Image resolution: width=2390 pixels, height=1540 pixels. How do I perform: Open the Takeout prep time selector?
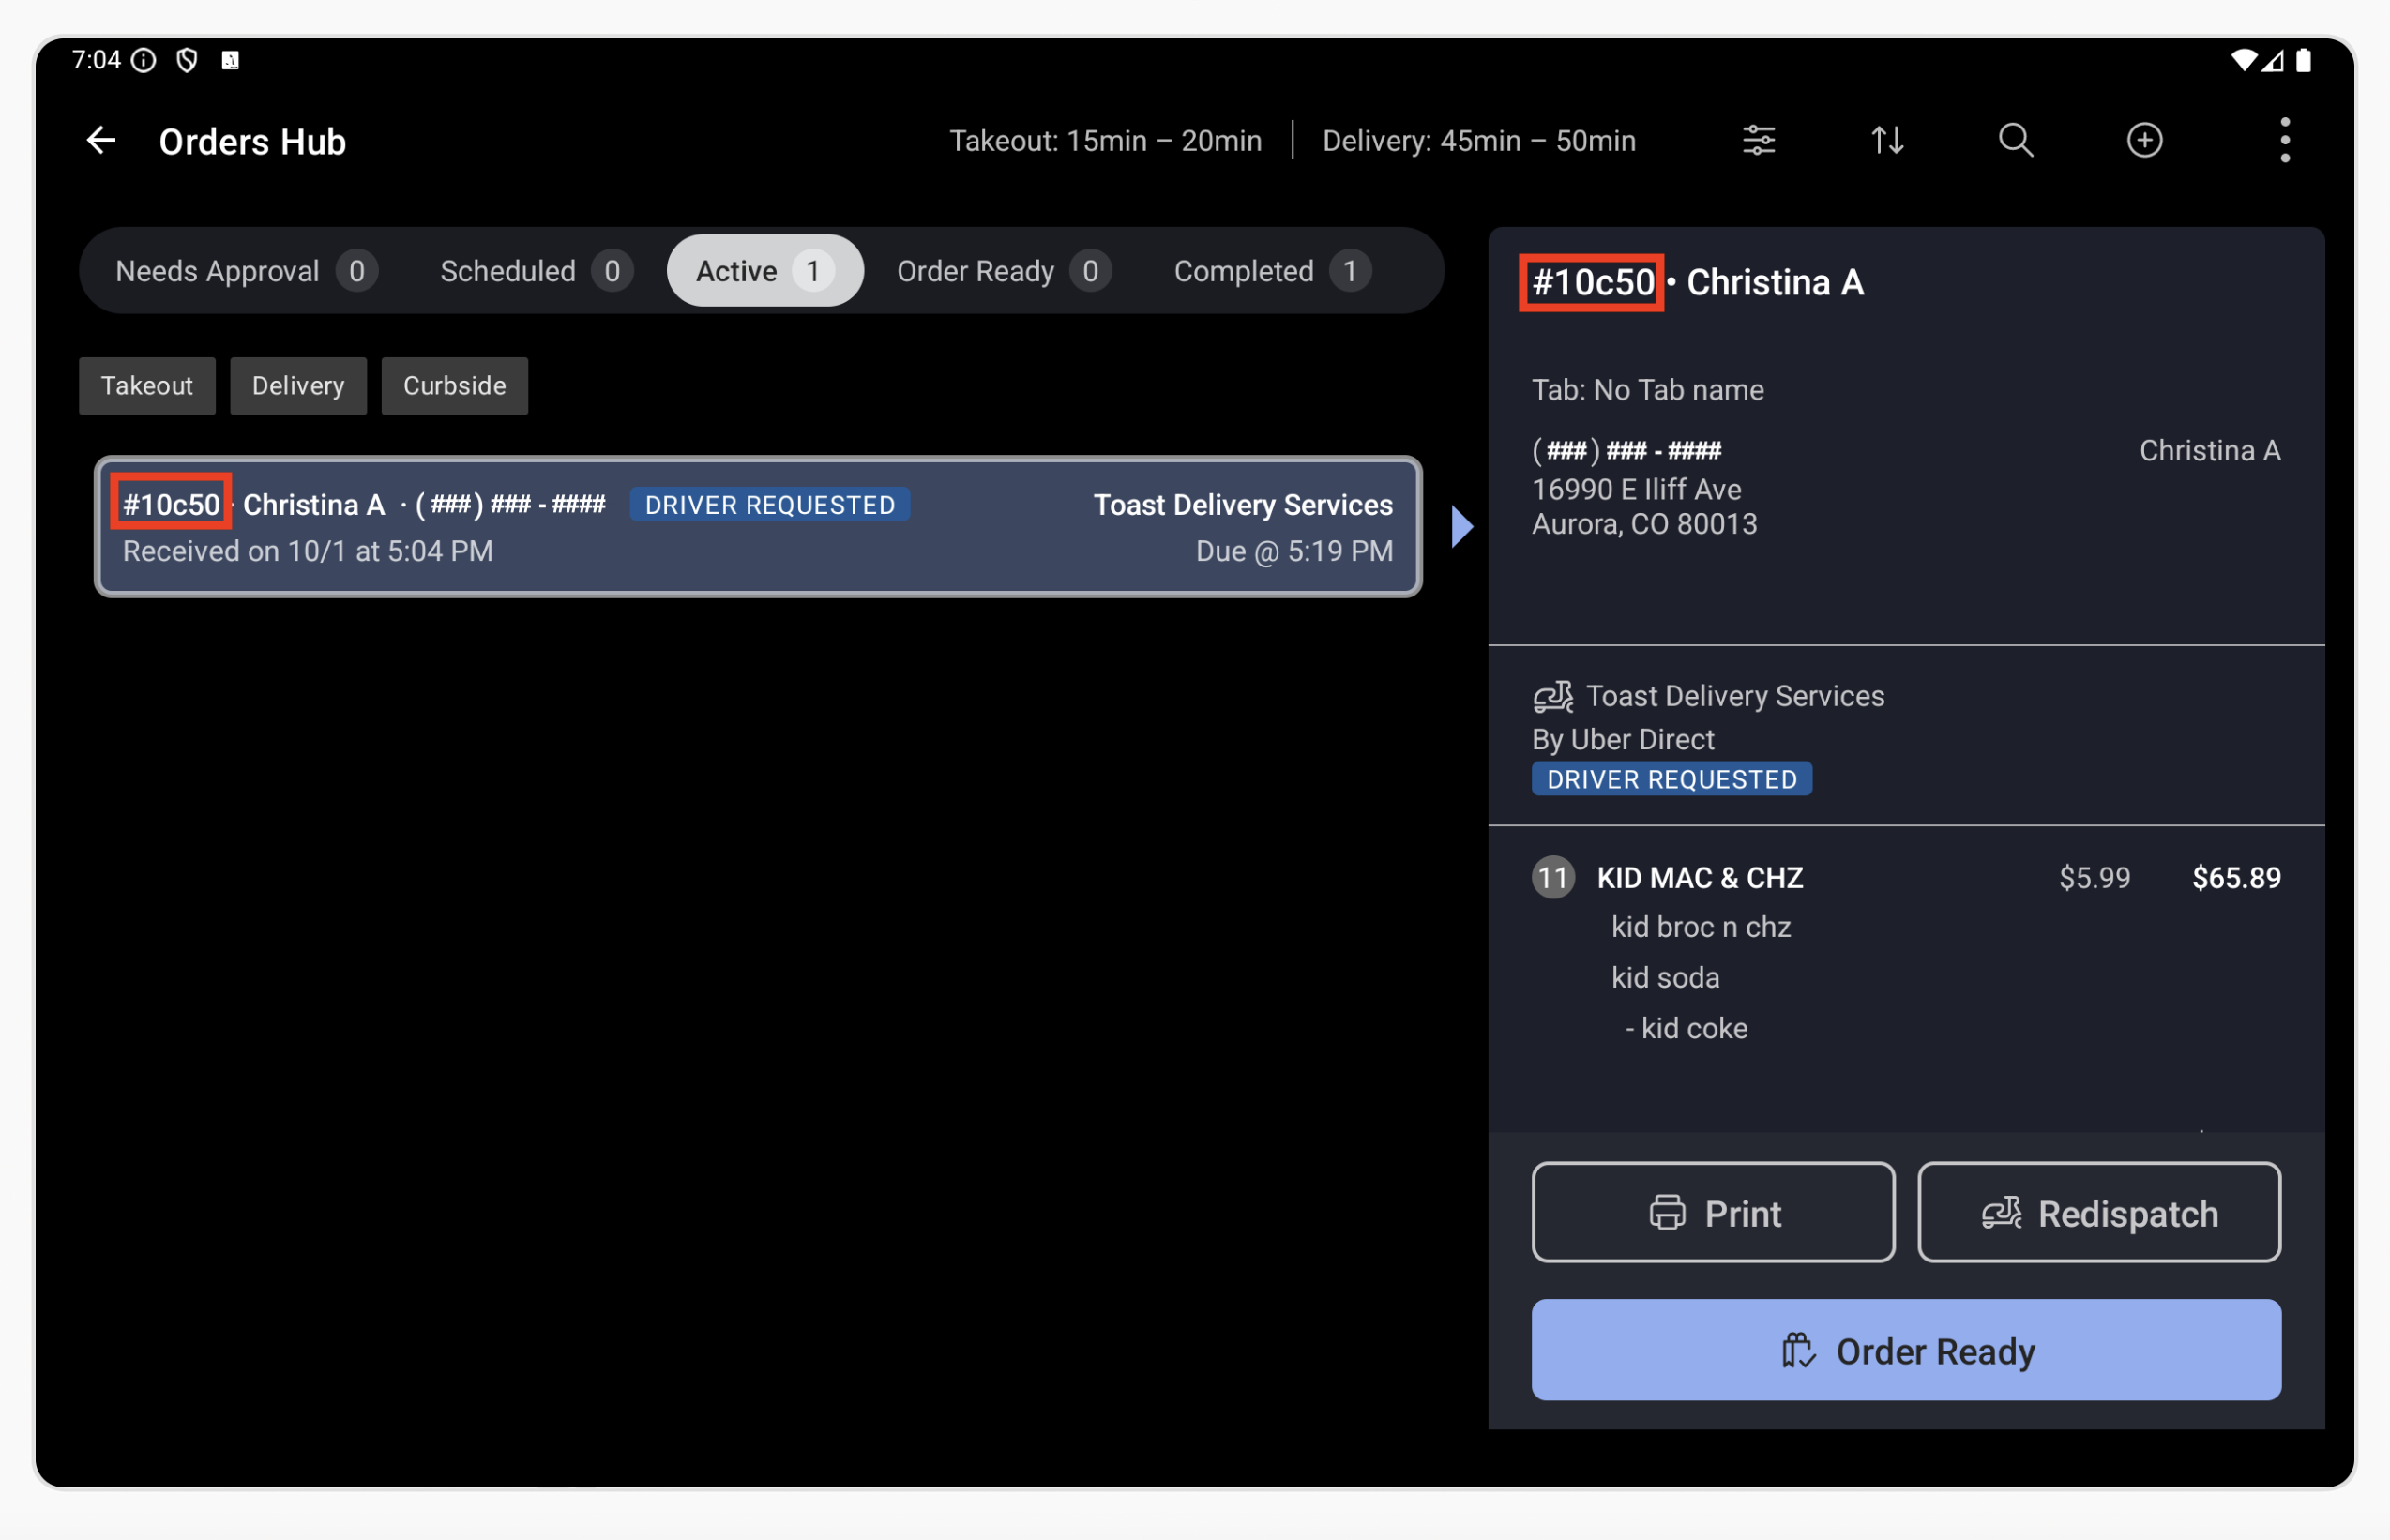[x=1106, y=140]
